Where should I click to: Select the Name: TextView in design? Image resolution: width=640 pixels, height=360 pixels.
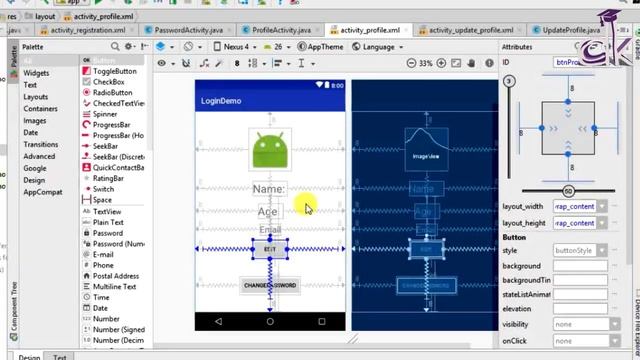[x=269, y=189]
